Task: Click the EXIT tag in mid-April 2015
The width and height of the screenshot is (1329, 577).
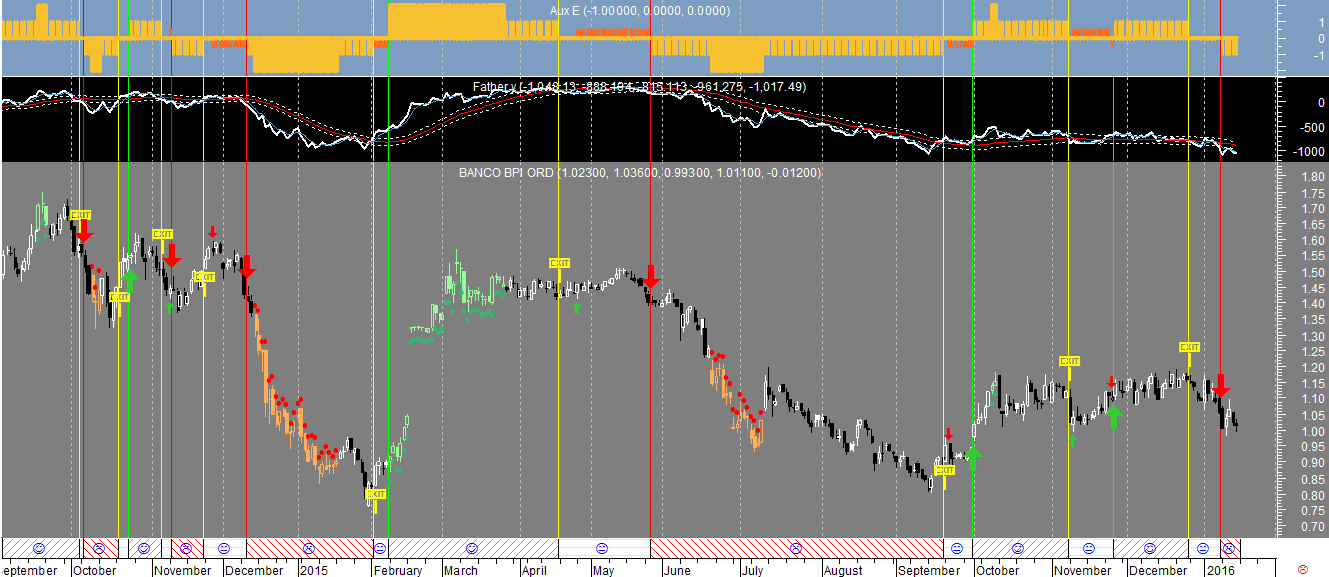Action: tap(559, 263)
